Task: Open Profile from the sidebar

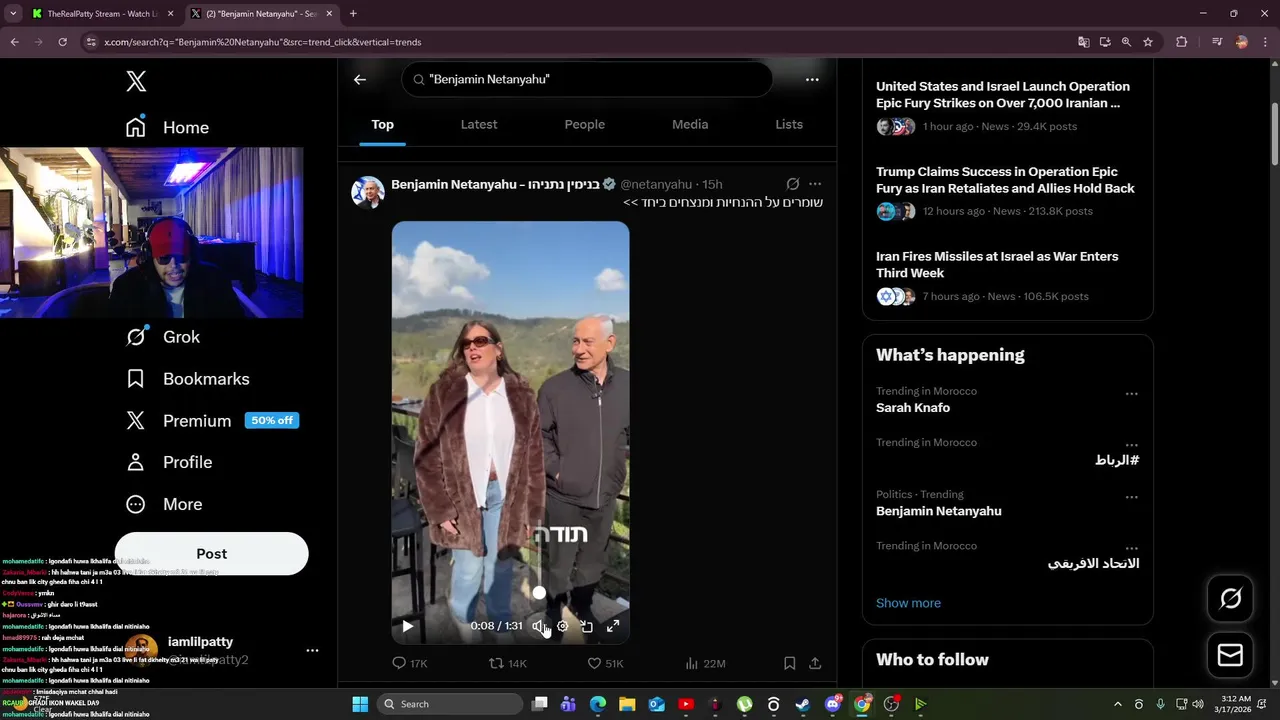Action: point(169,462)
